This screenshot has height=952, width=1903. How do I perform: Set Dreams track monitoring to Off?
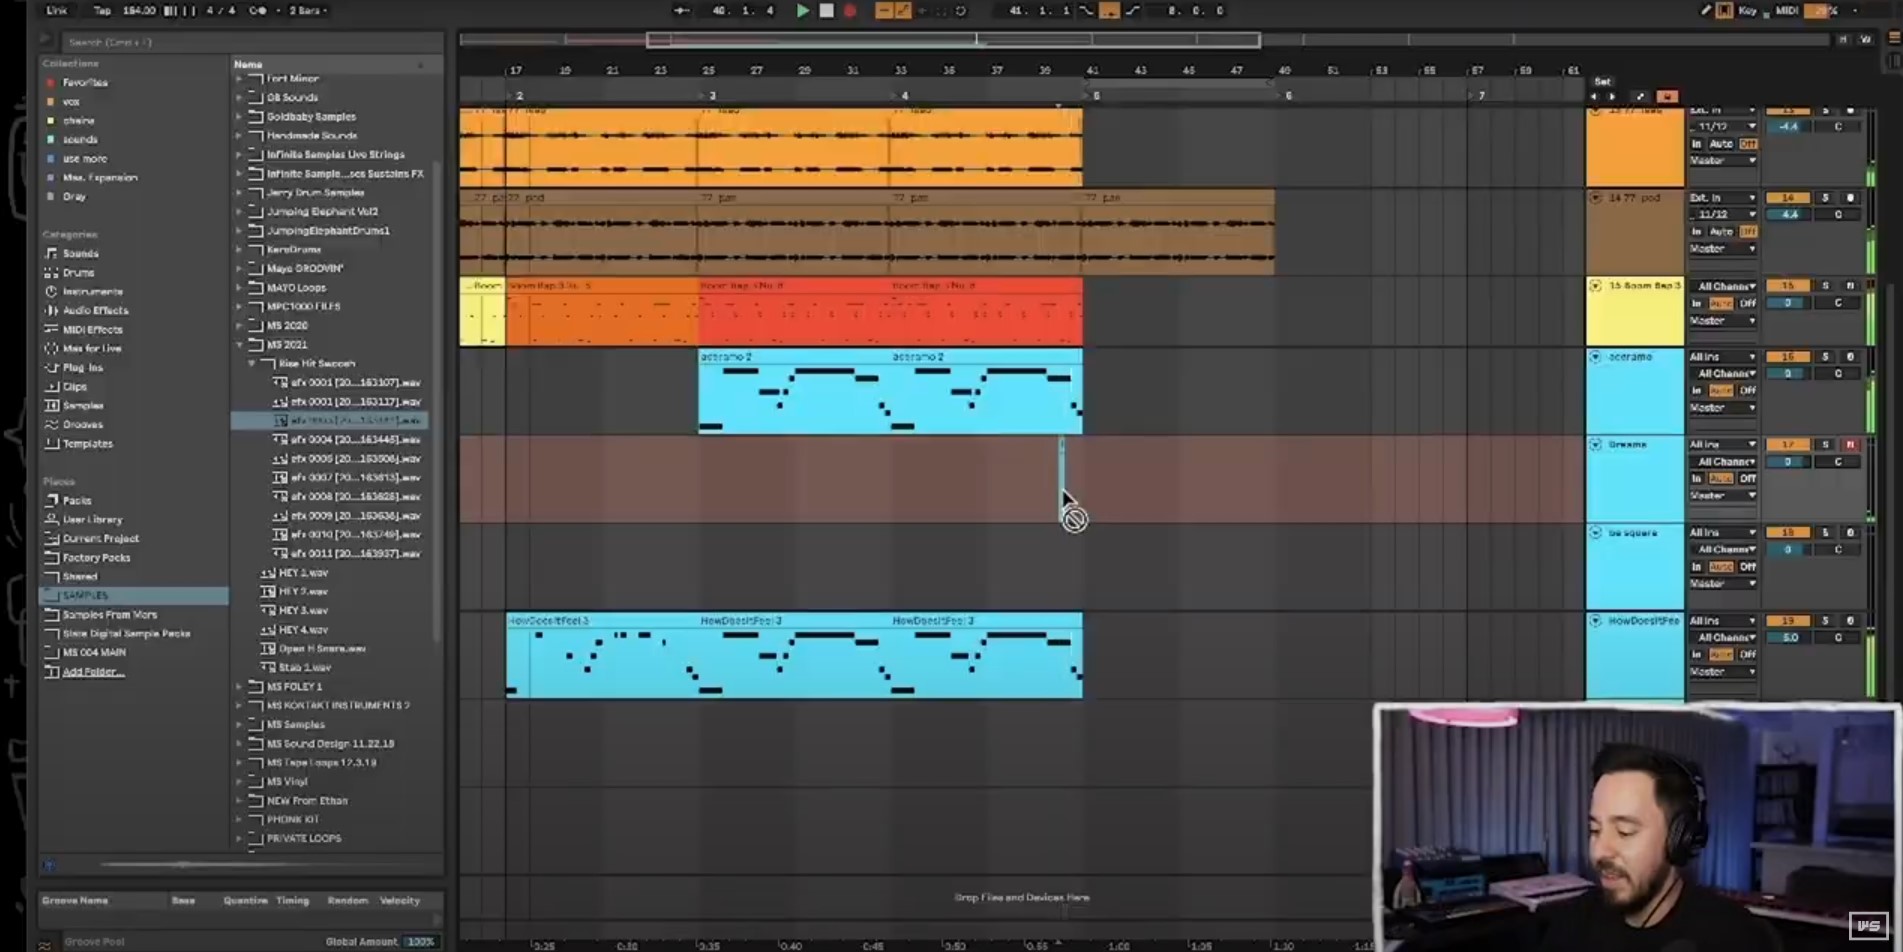coord(1747,479)
